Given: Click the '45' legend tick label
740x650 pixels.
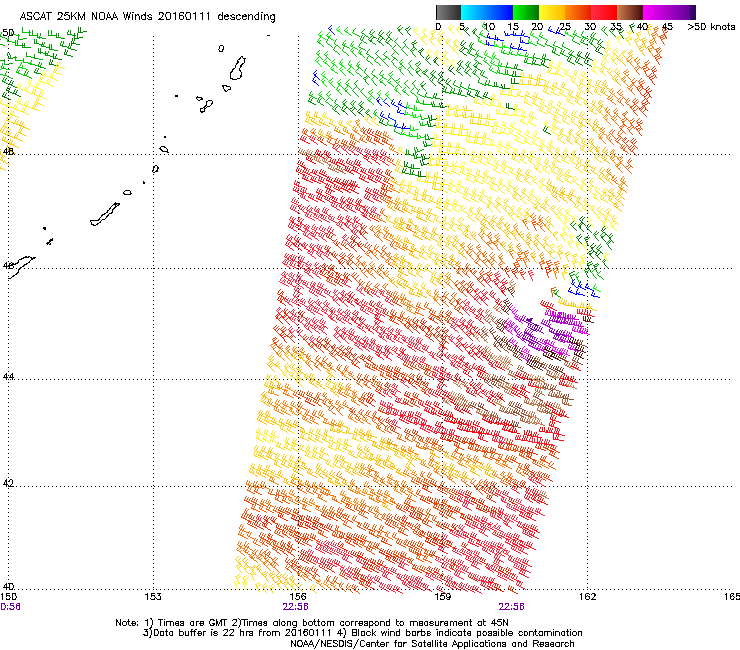Looking at the screenshot, I should coord(667,26).
